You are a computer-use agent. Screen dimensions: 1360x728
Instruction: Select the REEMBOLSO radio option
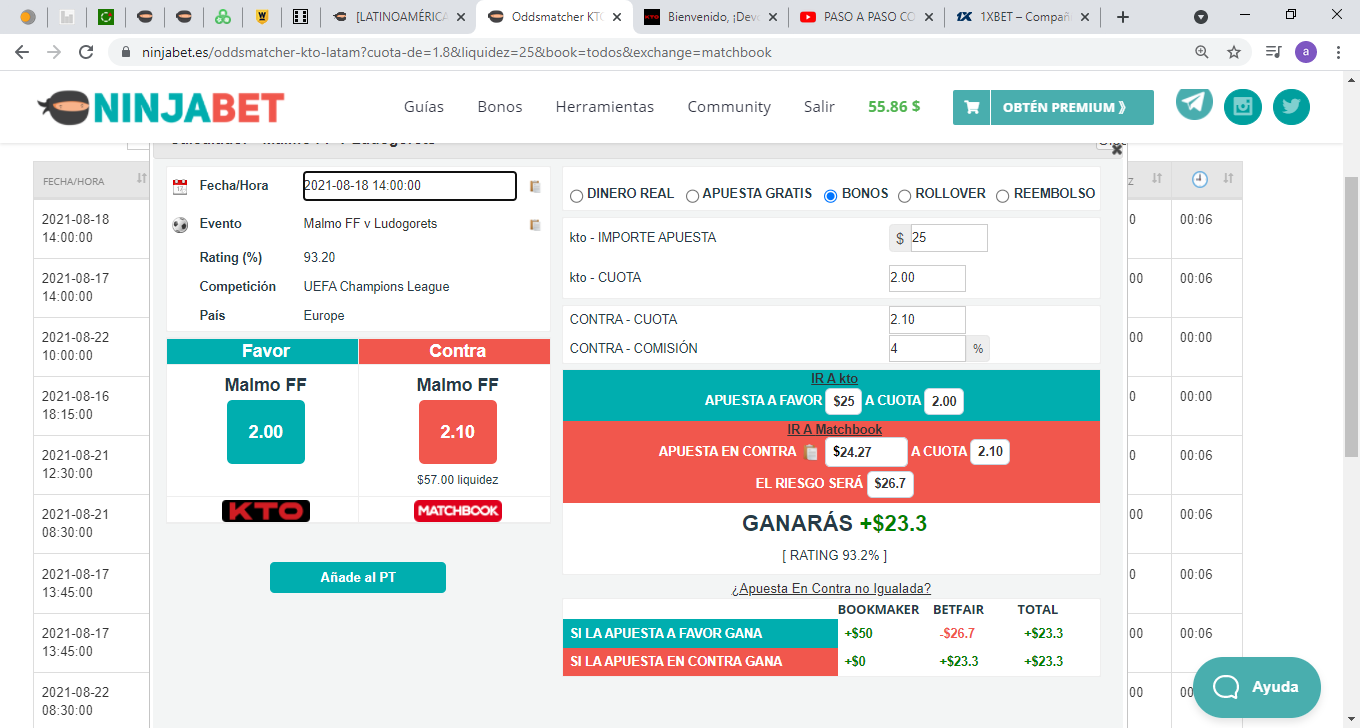point(1003,196)
